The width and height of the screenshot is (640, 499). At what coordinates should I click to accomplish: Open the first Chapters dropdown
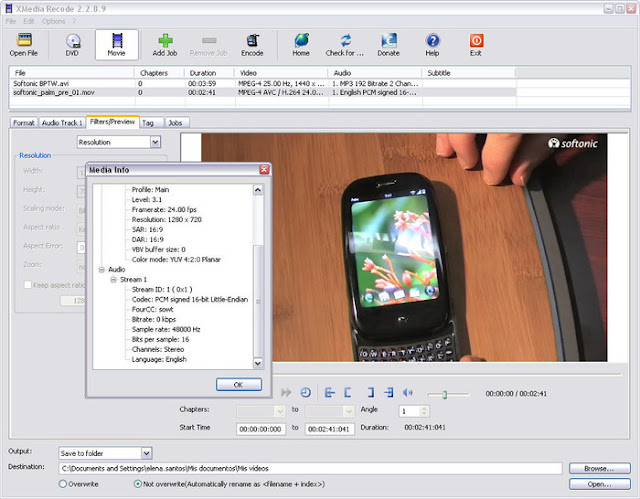[280, 411]
